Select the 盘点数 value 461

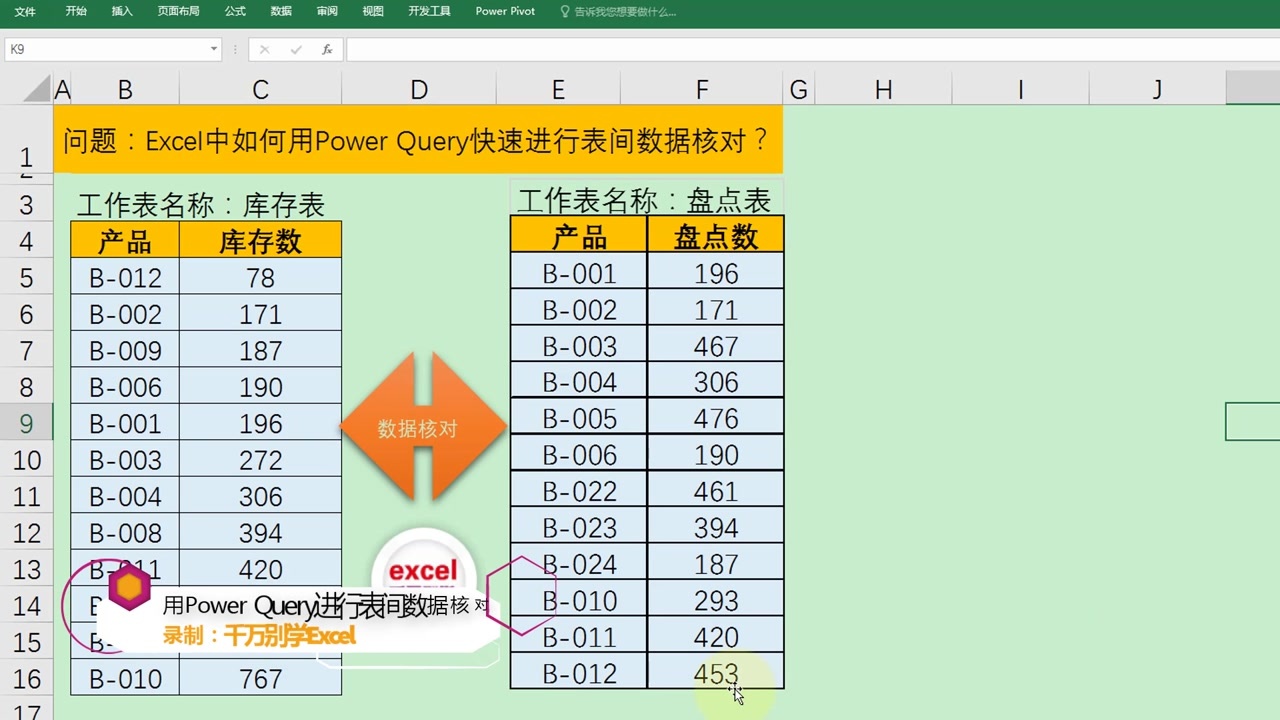[x=715, y=491]
